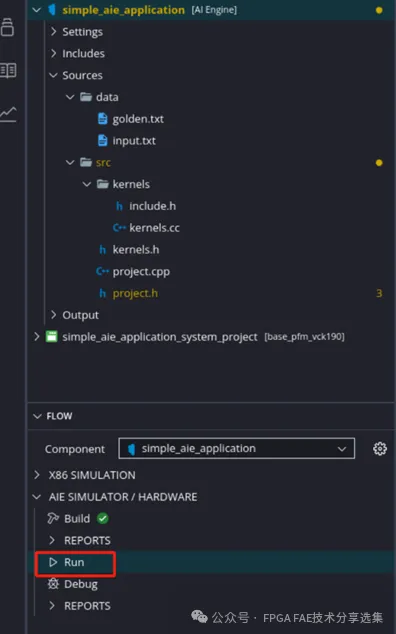Click the Run play icon

[53, 562]
